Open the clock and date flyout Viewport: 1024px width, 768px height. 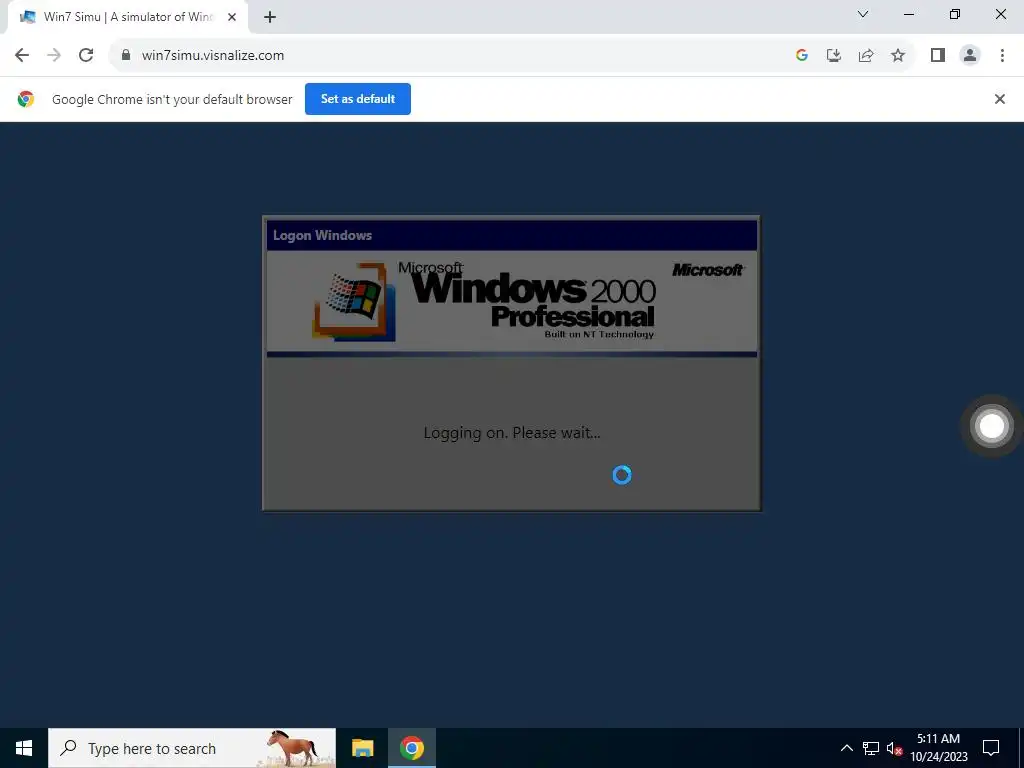pos(938,748)
